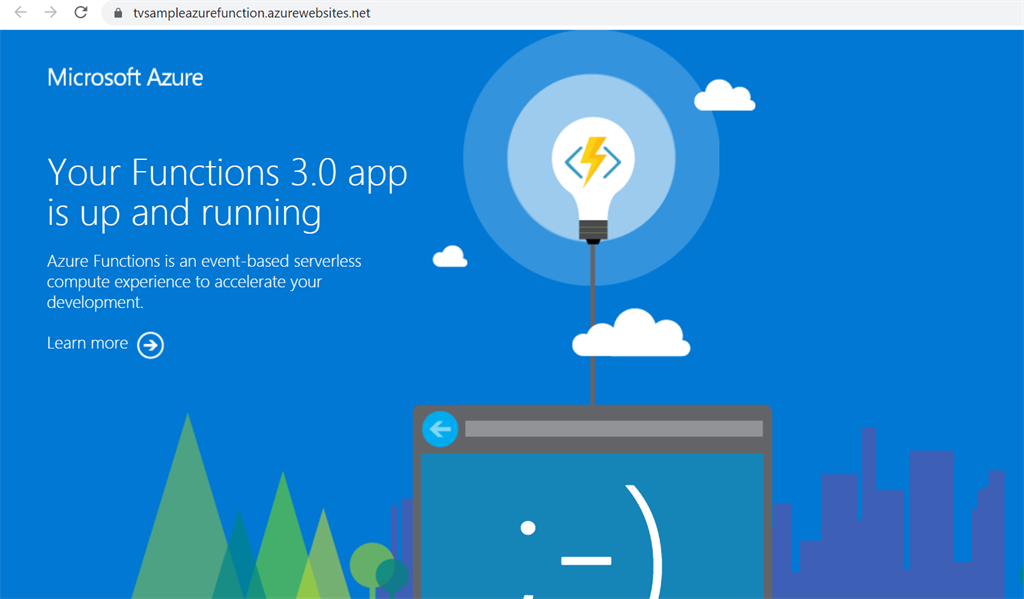The width and height of the screenshot is (1024, 599).
Task: Click the headline about Functions 3.0
Action: [x=226, y=193]
